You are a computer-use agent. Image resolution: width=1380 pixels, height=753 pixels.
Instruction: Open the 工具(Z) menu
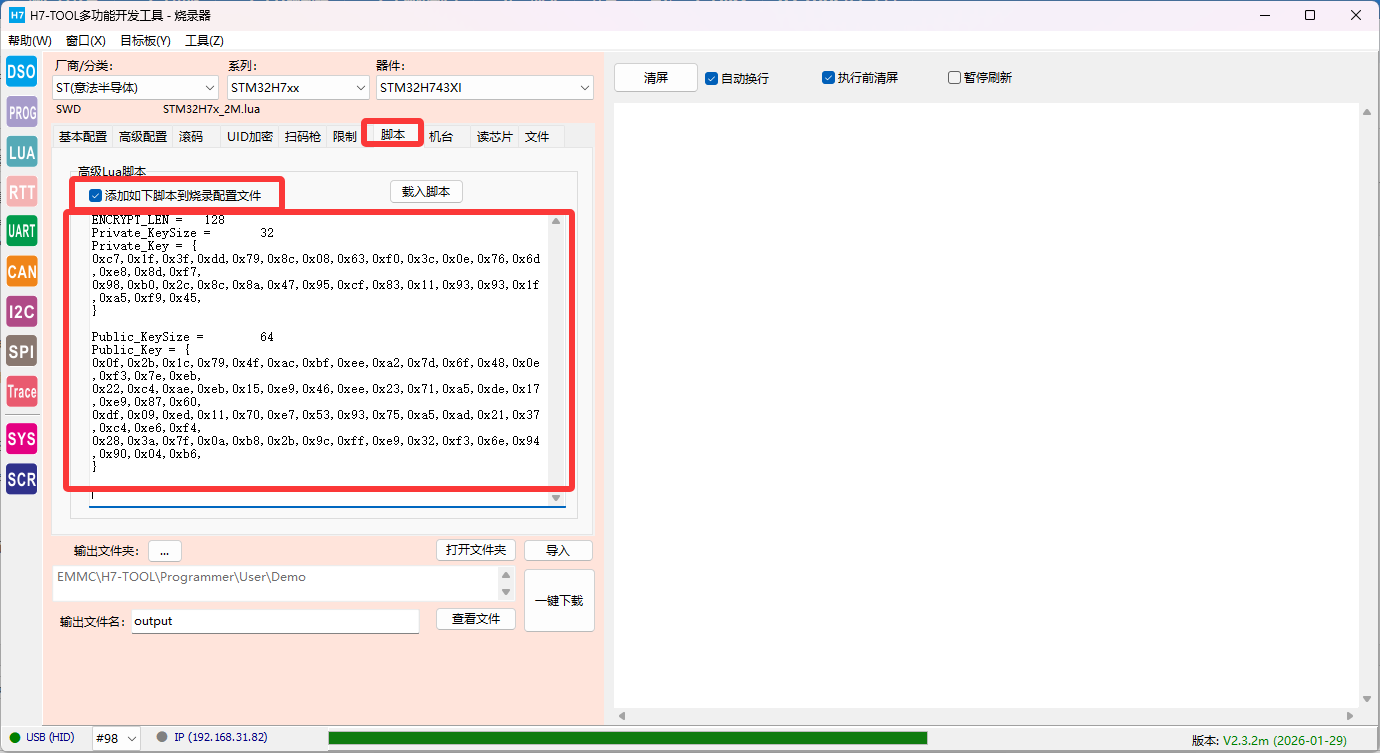(x=204, y=41)
